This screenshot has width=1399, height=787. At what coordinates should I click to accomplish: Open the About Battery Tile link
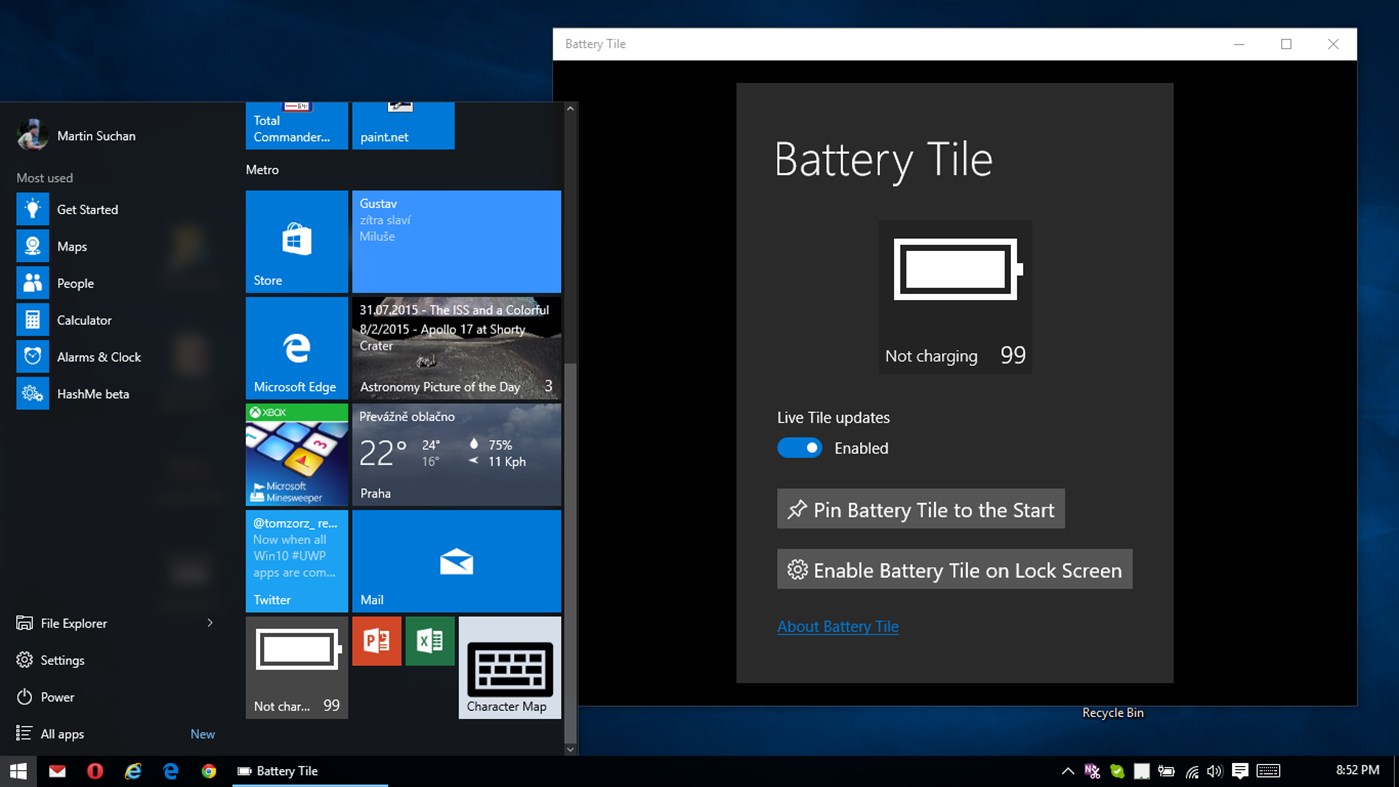point(838,626)
